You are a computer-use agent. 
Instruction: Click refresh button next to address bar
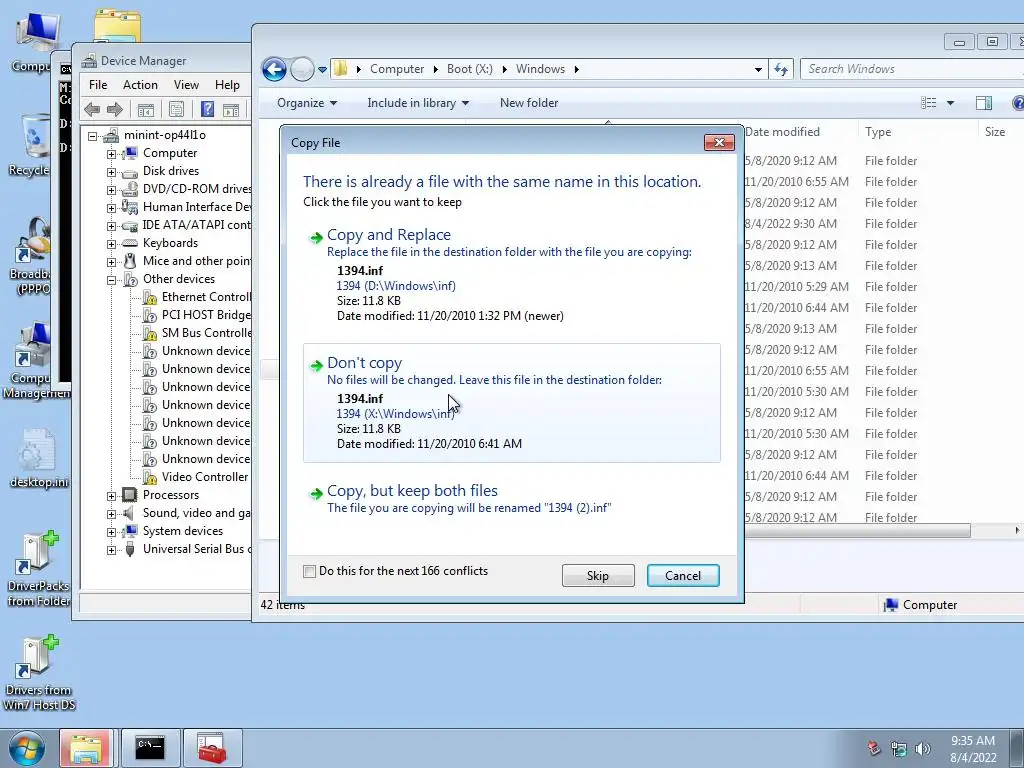[x=781, y=69]
